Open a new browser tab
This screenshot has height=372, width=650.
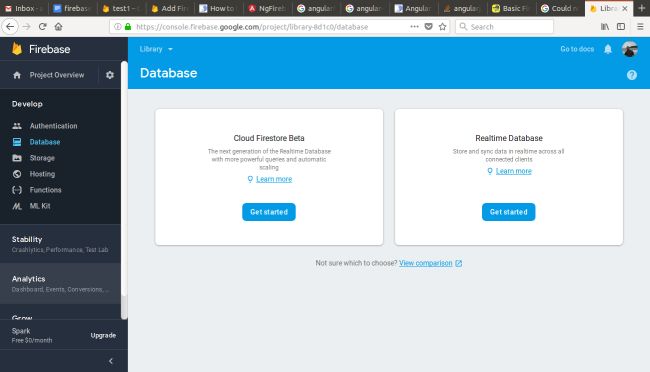tap(641, 8)
